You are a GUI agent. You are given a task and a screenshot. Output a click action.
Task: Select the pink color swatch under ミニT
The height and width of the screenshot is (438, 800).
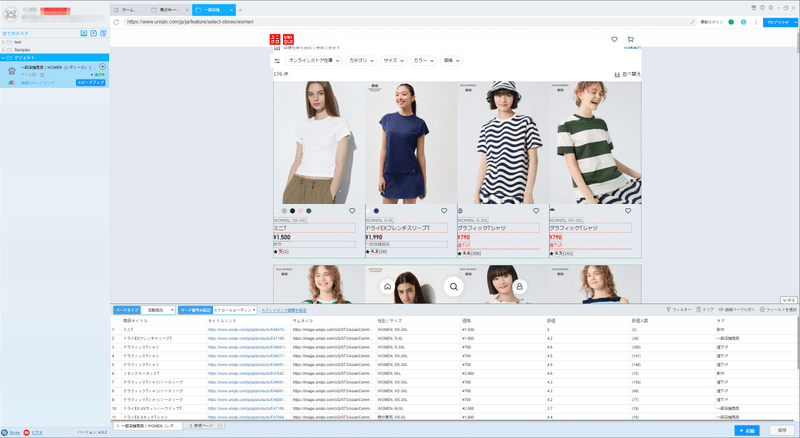point(301,211)
